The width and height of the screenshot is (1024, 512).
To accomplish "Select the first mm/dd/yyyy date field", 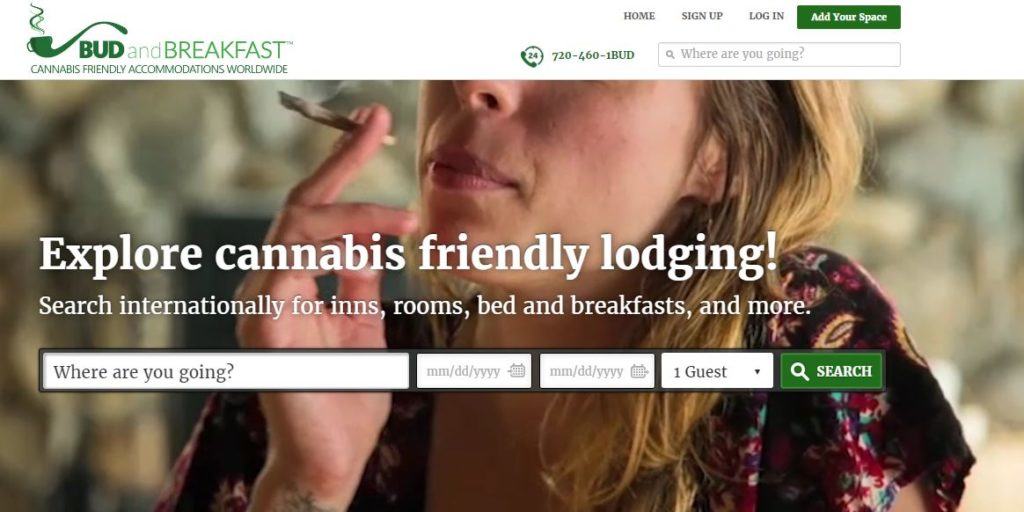I will tap(474, 371).
